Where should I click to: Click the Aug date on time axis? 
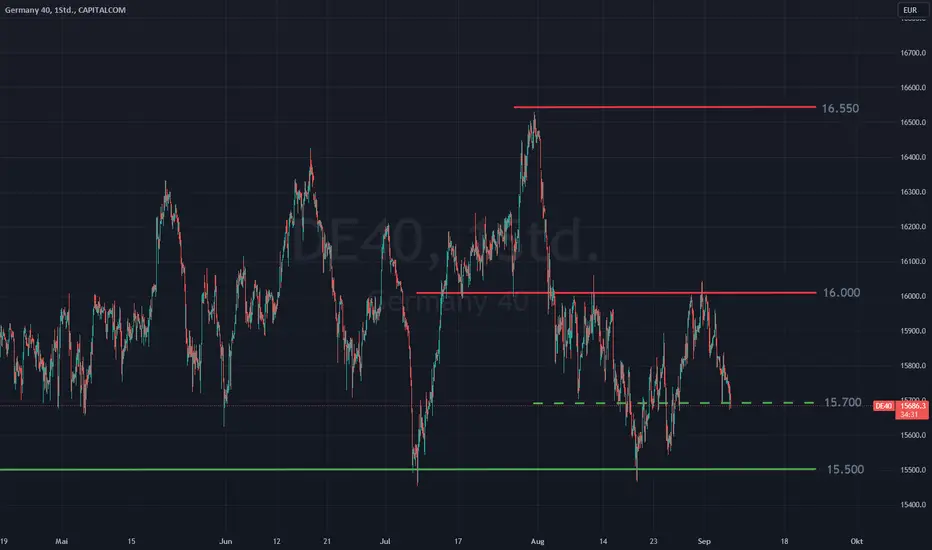(537, 541)
